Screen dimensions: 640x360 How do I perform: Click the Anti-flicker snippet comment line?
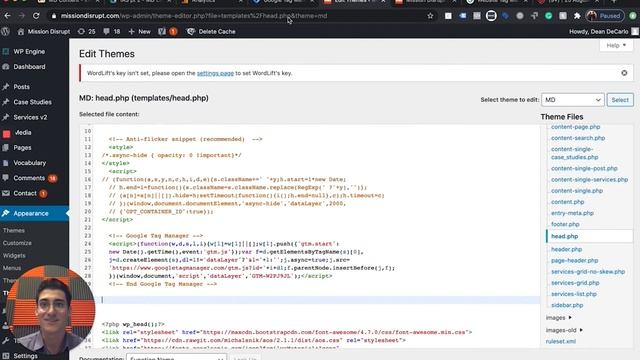coord(185,139)
